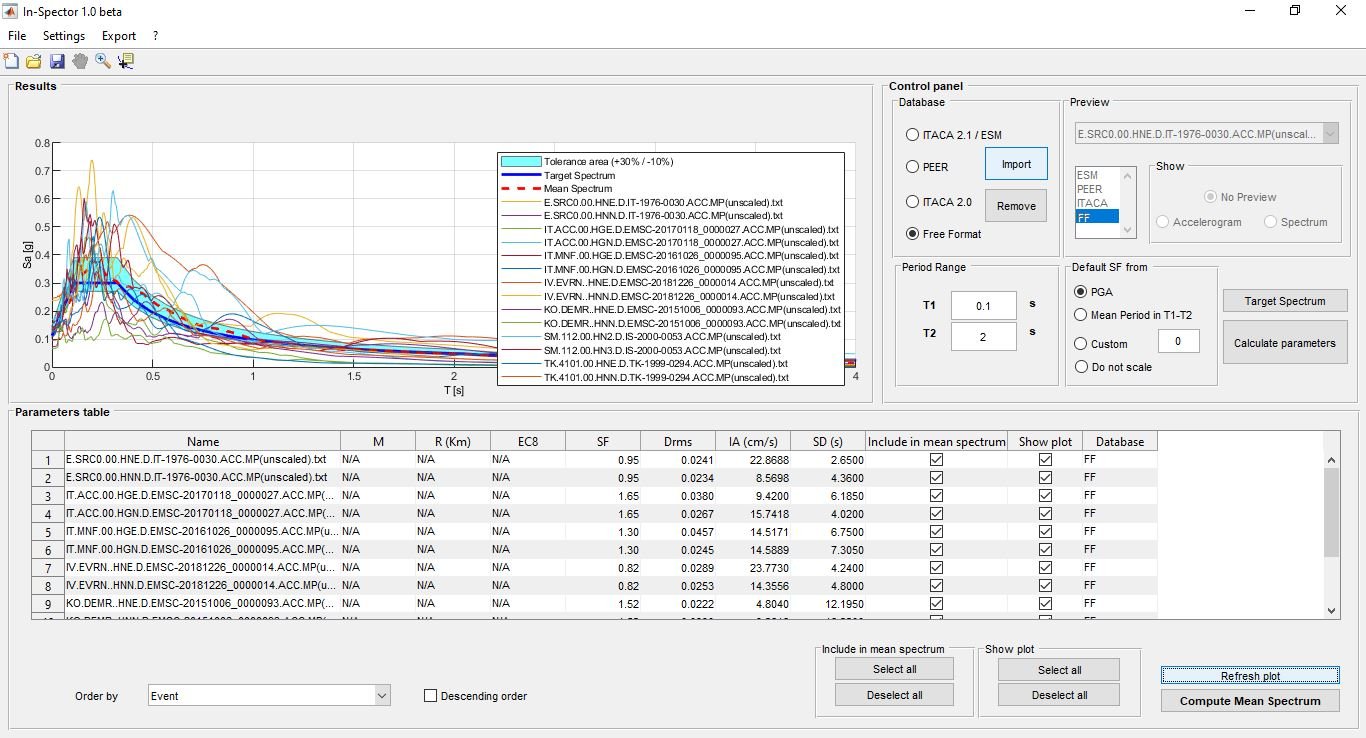
Task: Activate the Zoom In magnifier tool
Action: click(x=102, y=60)
